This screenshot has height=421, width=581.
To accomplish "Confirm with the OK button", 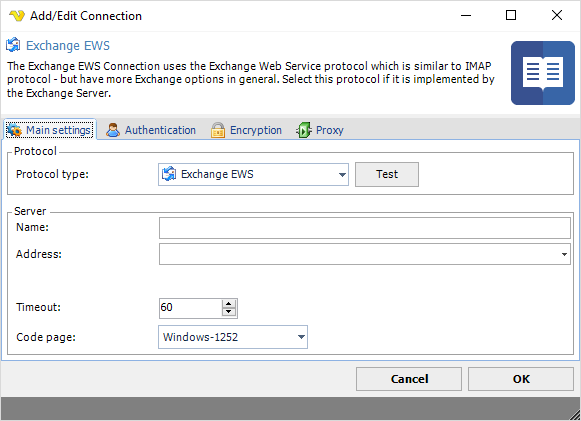I will [521, 379].
